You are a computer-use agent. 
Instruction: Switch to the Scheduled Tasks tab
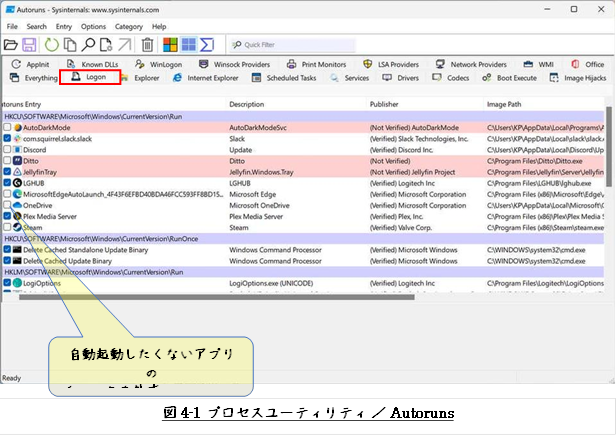point(284,78)
